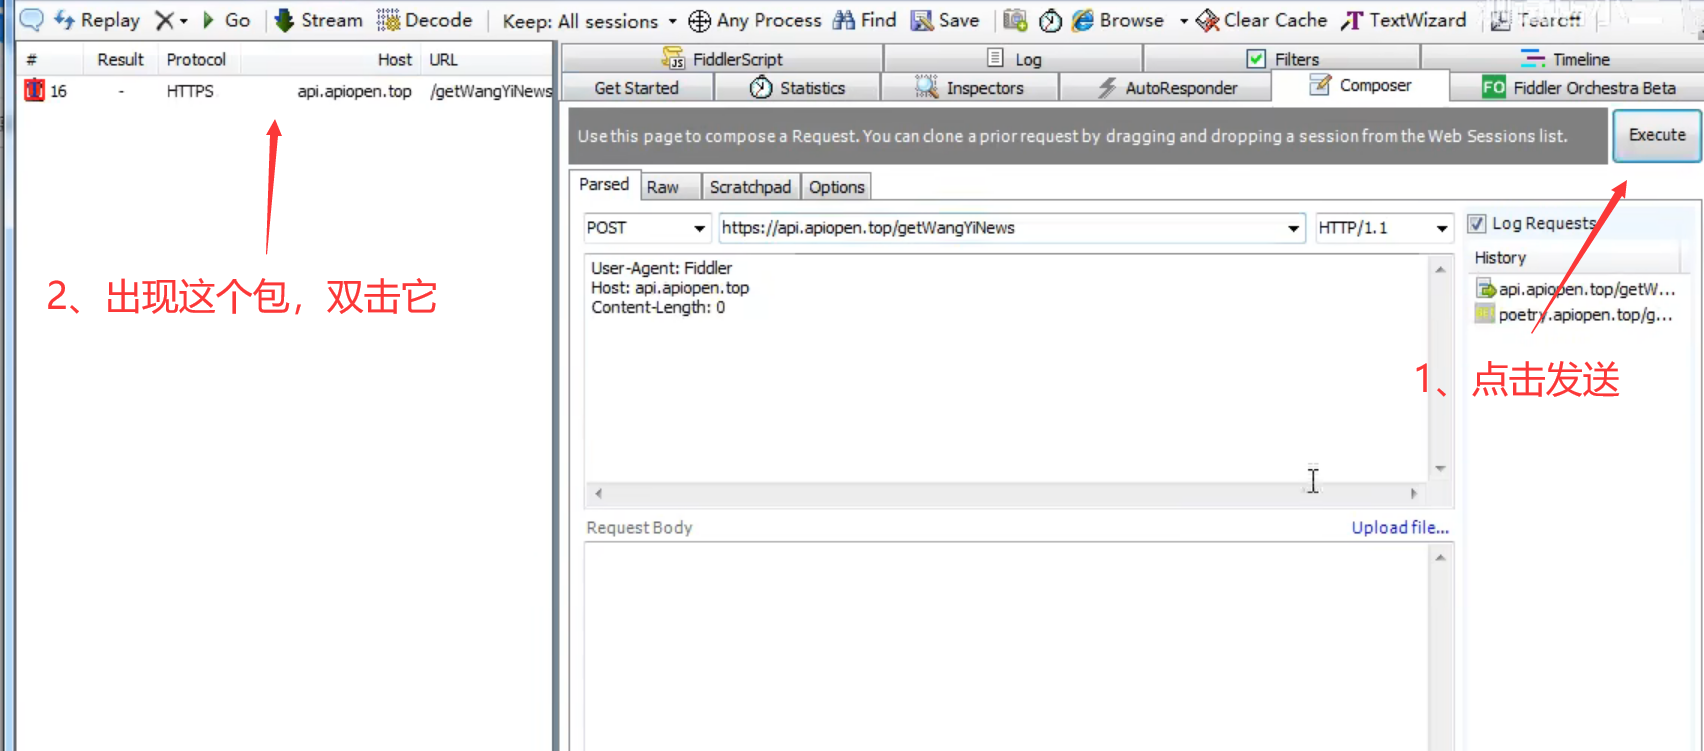Expand the URL history dropdown arrow
Viewport: 1704px width, 751px height.
pyautogui.click(x=1294, y=229)
